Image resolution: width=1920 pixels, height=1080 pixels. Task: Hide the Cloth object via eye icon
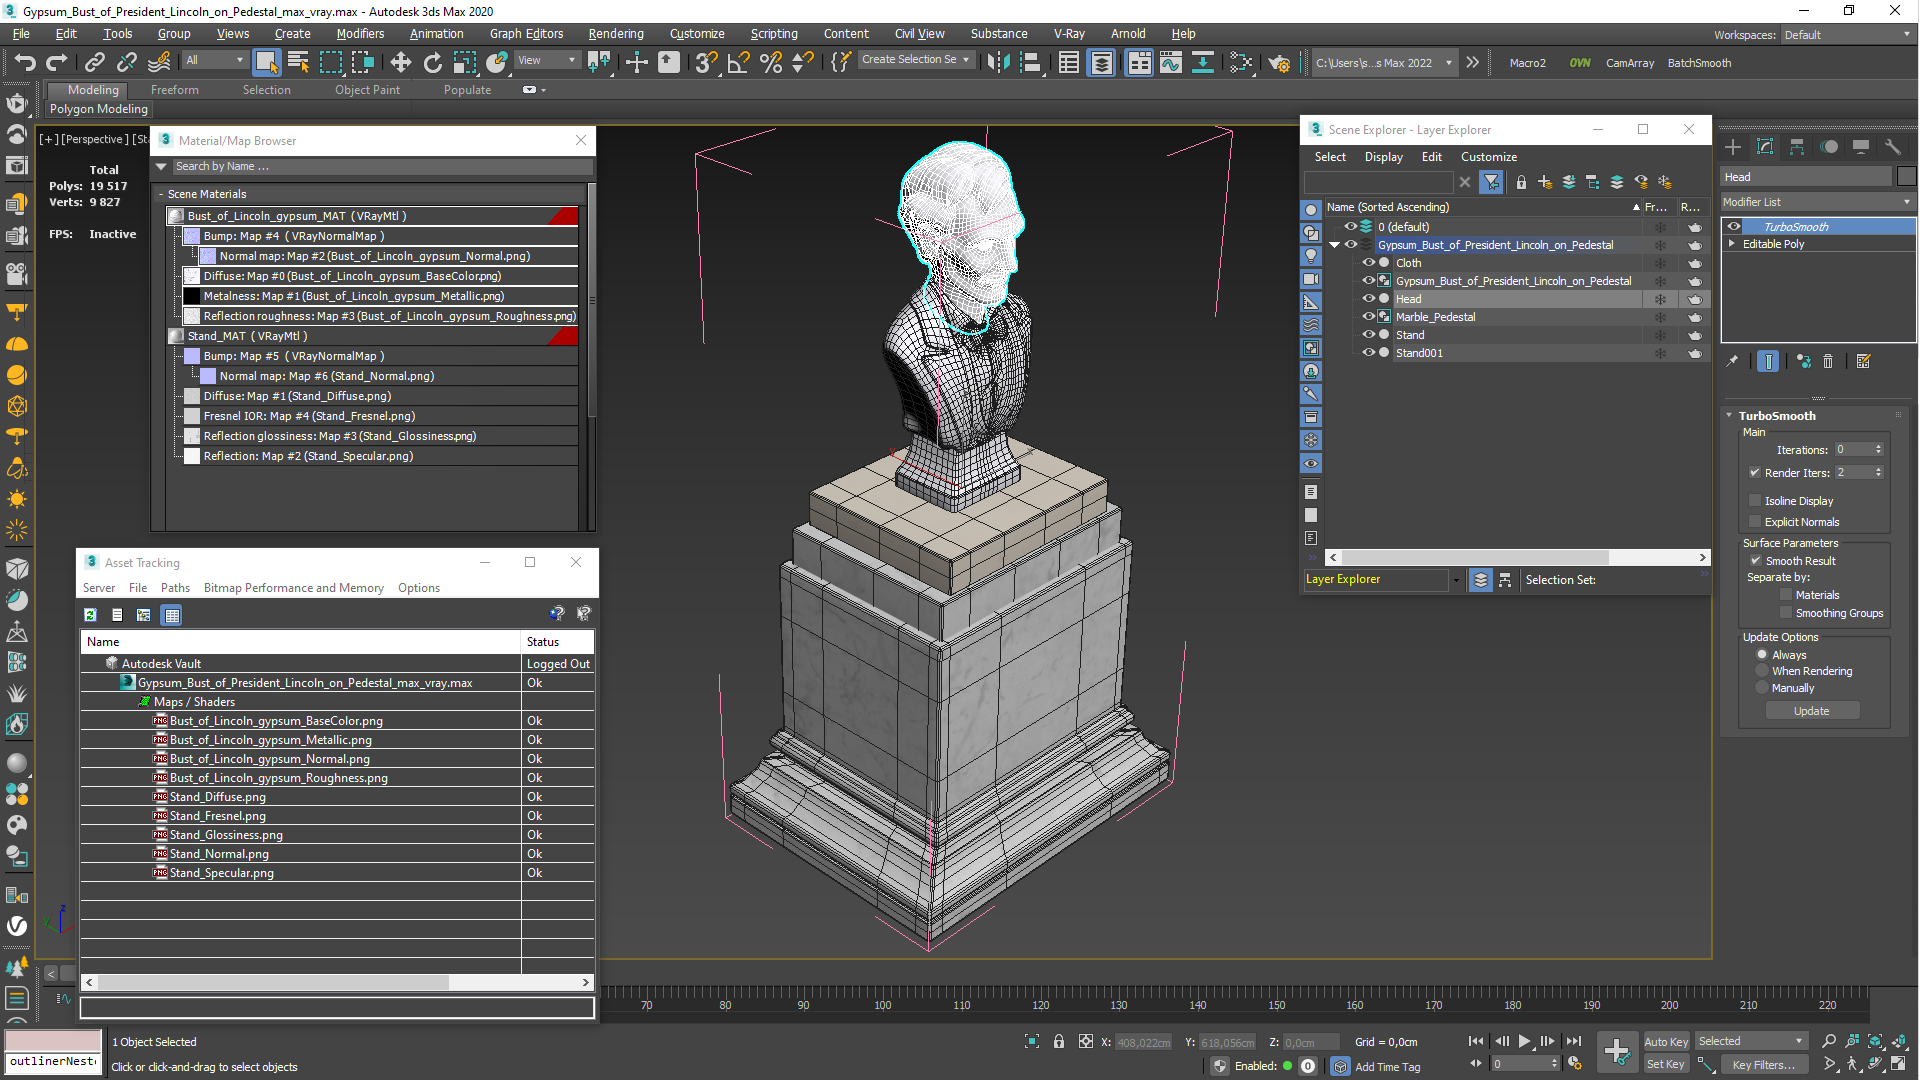click(x=1368, y=263)
